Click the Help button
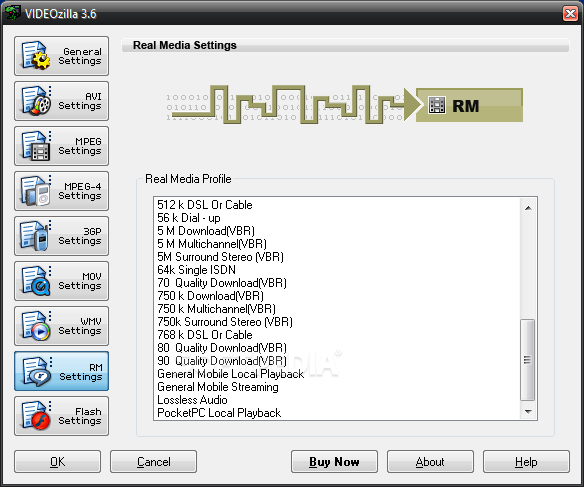 tap(526, 462)
